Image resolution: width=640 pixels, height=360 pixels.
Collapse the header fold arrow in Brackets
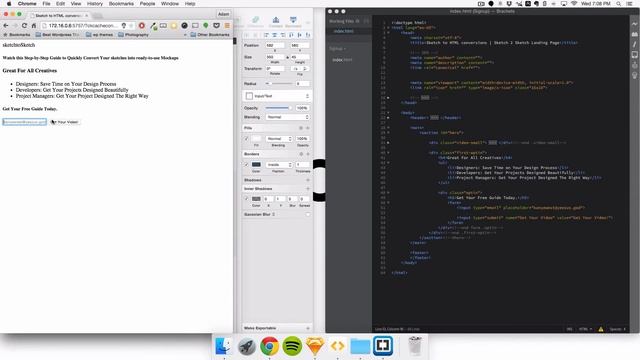point(388,118)
